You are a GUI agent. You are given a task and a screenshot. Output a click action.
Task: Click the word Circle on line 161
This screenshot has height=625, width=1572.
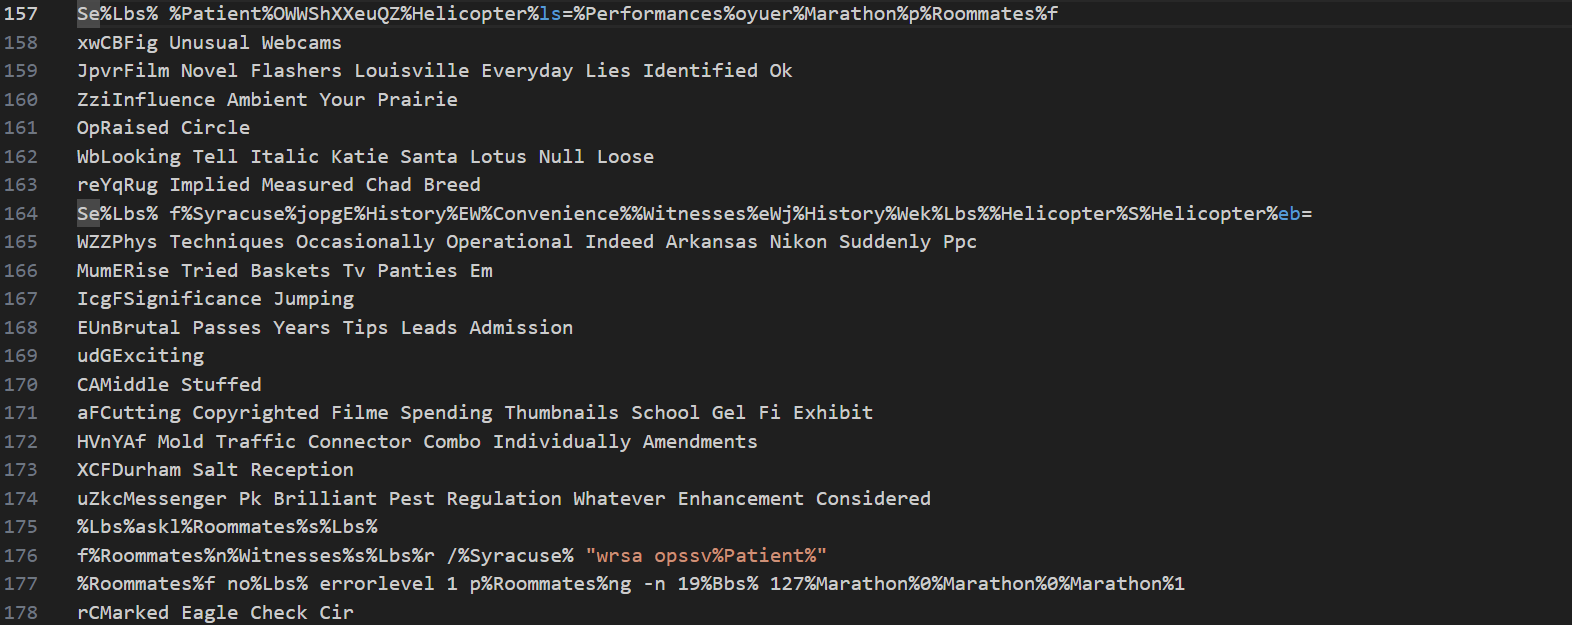(x=215, y=128)
